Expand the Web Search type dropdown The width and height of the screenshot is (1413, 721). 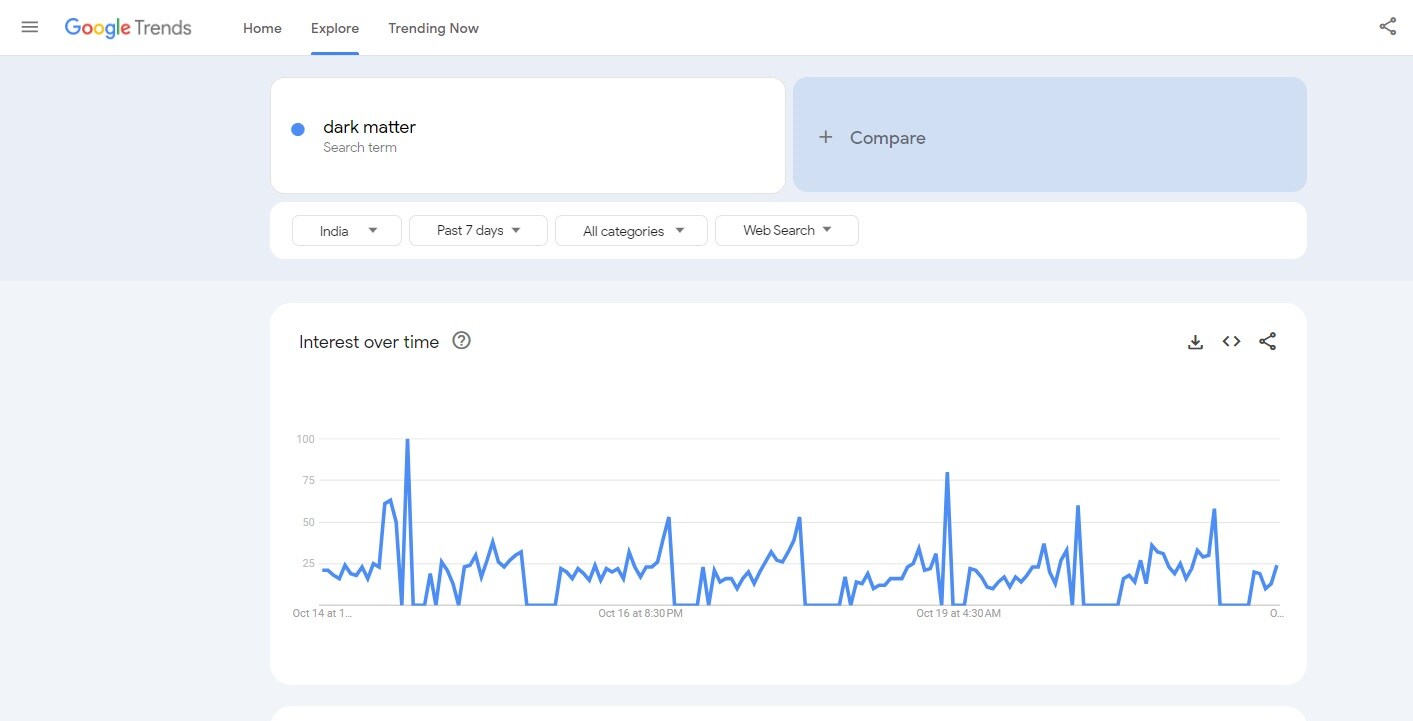click(x=786, y=231)
